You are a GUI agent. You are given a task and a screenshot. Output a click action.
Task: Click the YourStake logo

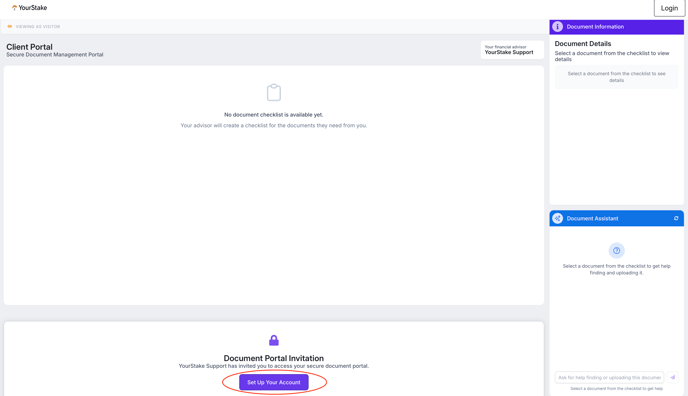pyautogui.click(x=29, y=7)
